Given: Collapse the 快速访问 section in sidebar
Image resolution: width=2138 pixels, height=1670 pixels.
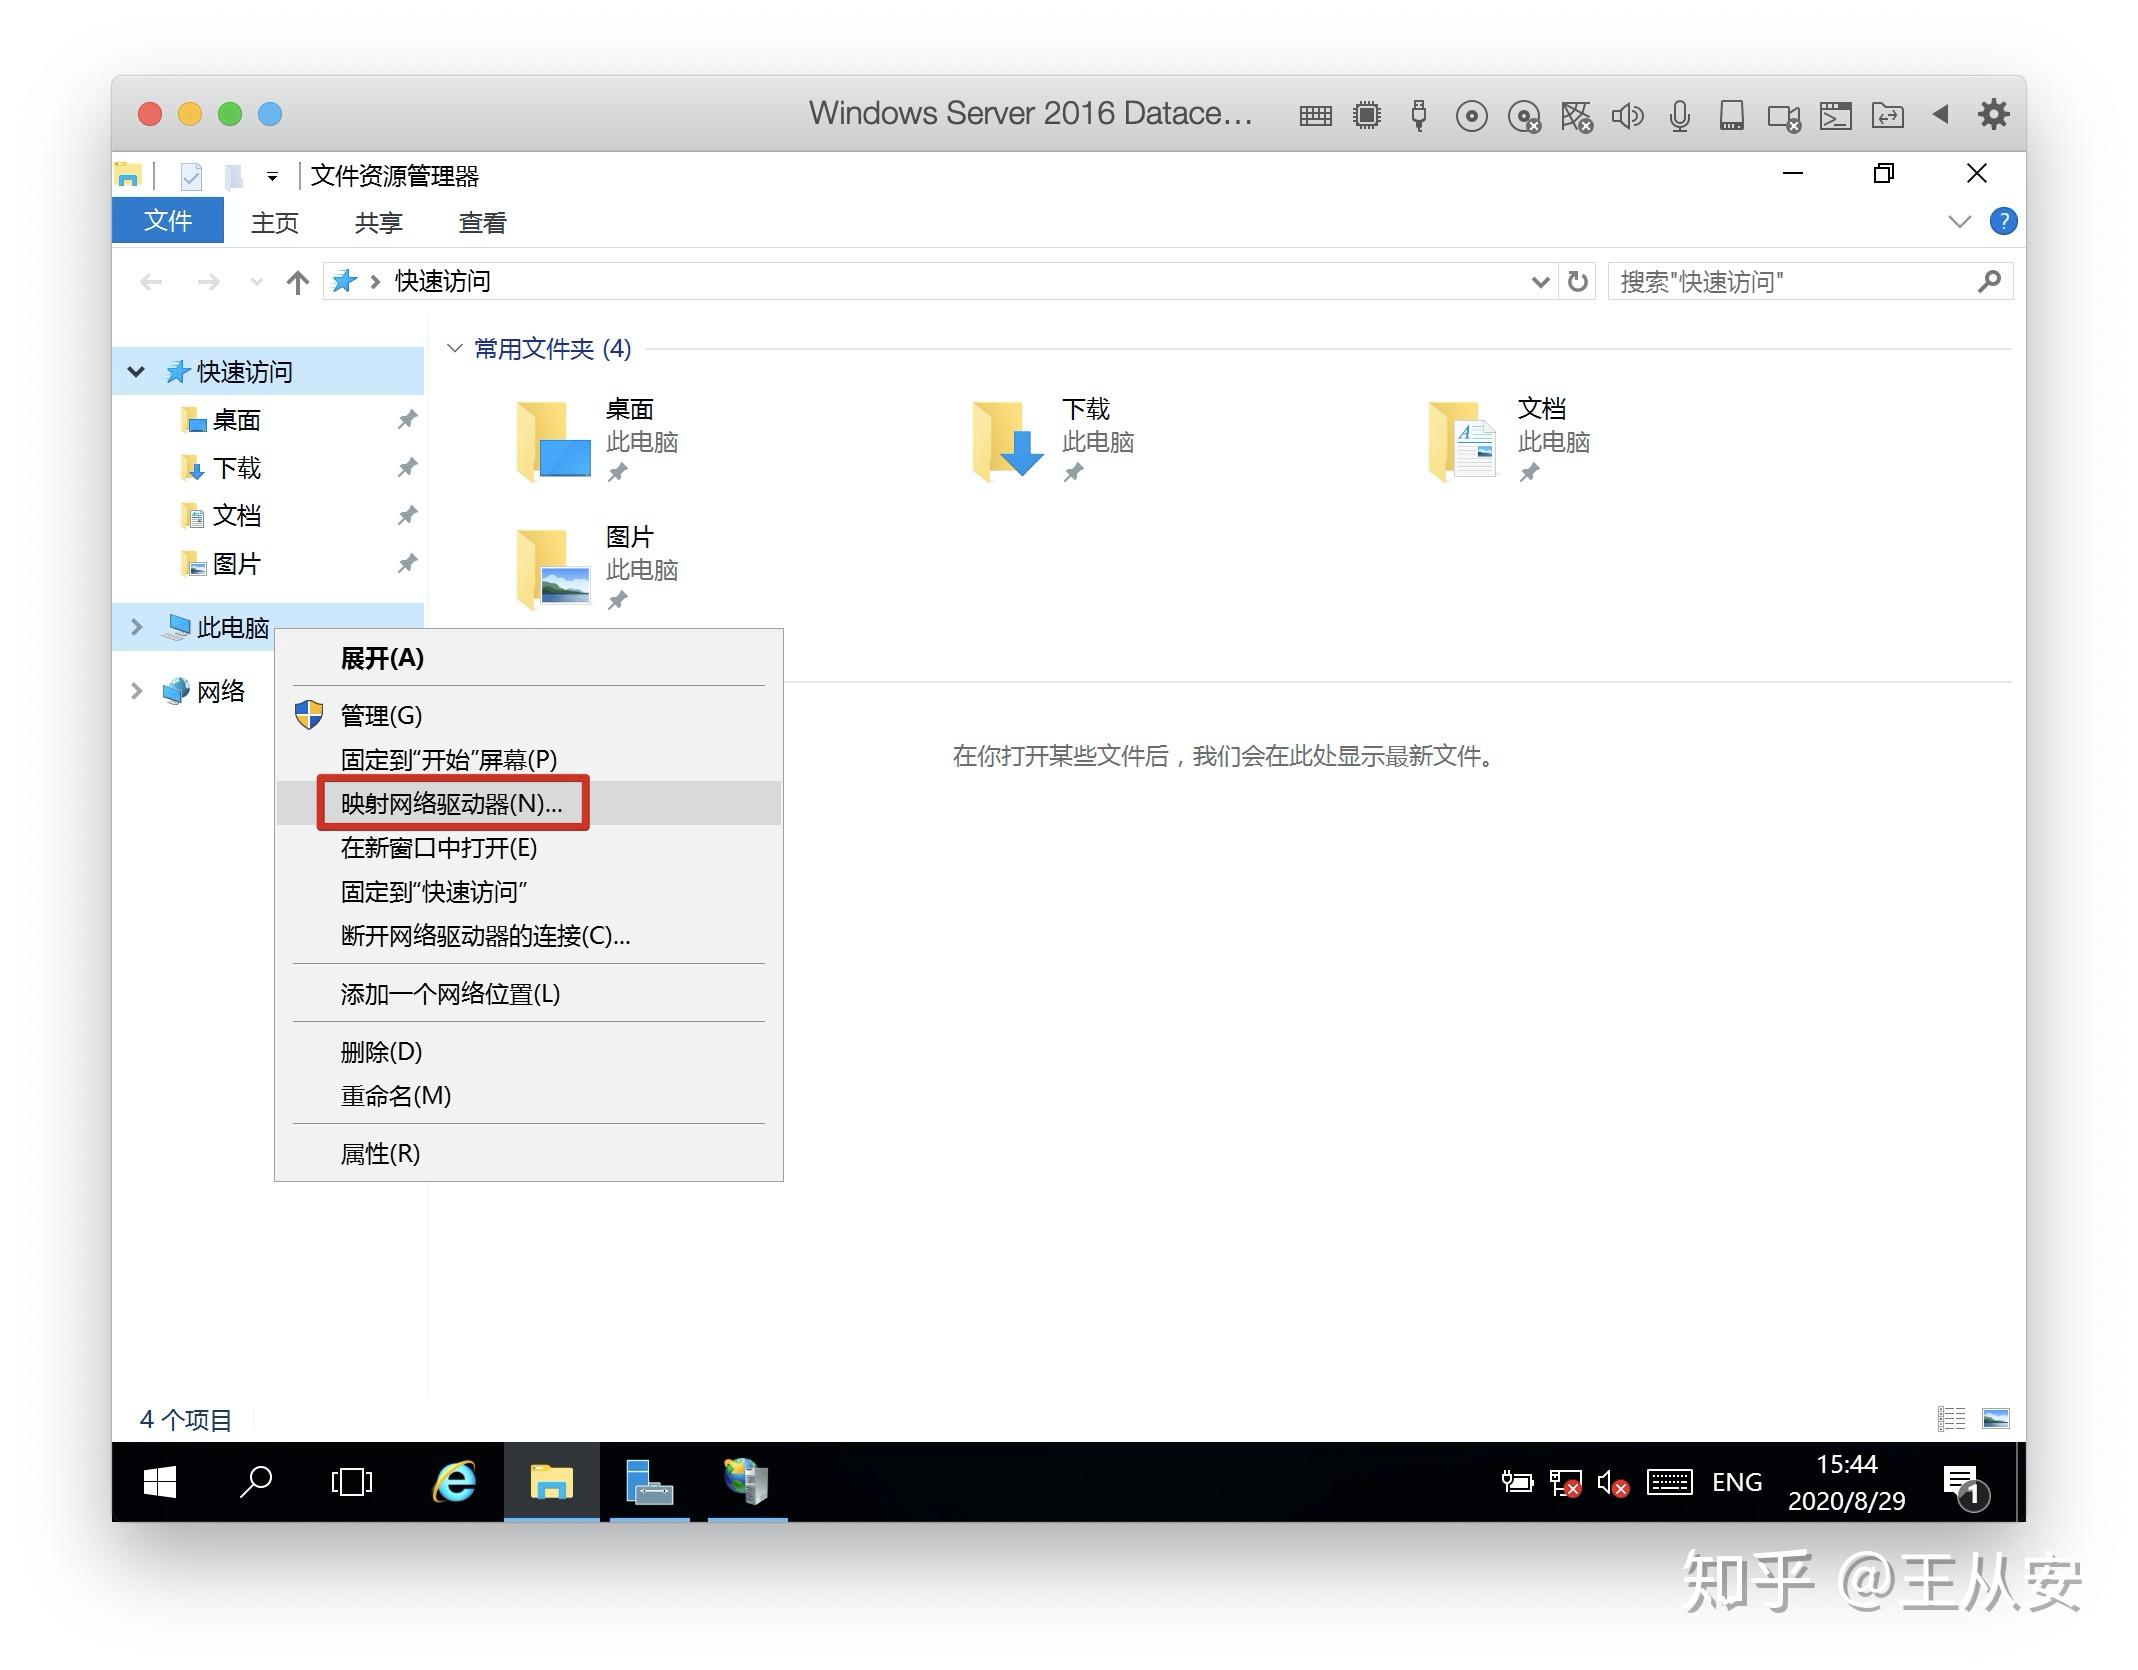Looking at the screenshot, I should click(137, 370).
